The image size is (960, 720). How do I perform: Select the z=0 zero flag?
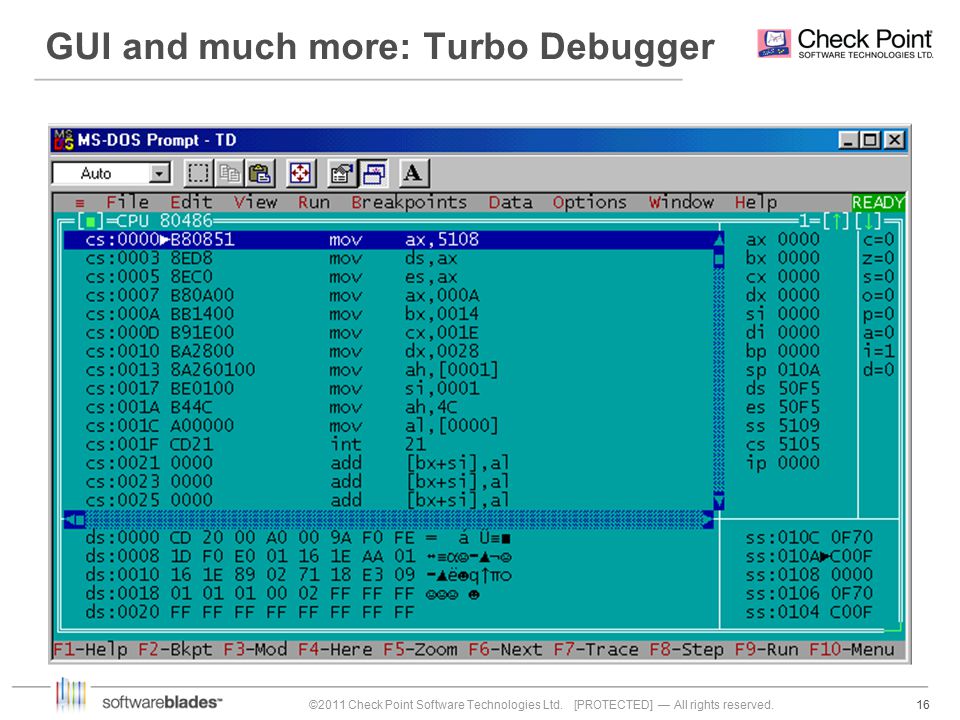pyautogui.click(x=879, y=258)
